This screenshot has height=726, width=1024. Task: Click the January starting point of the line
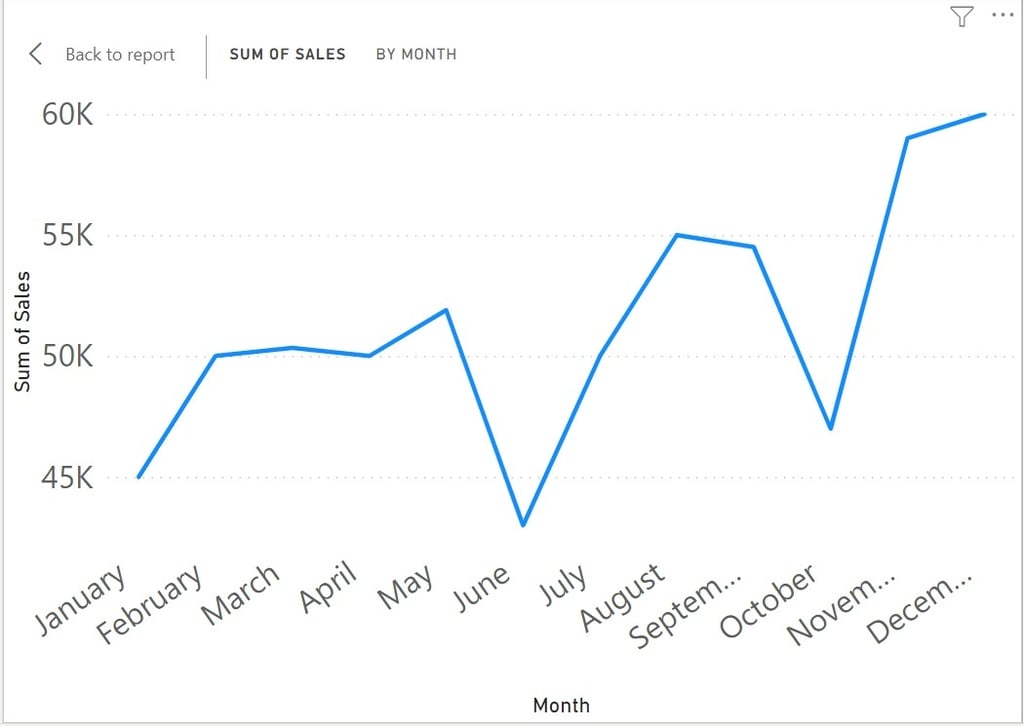[x=141, y=478]
